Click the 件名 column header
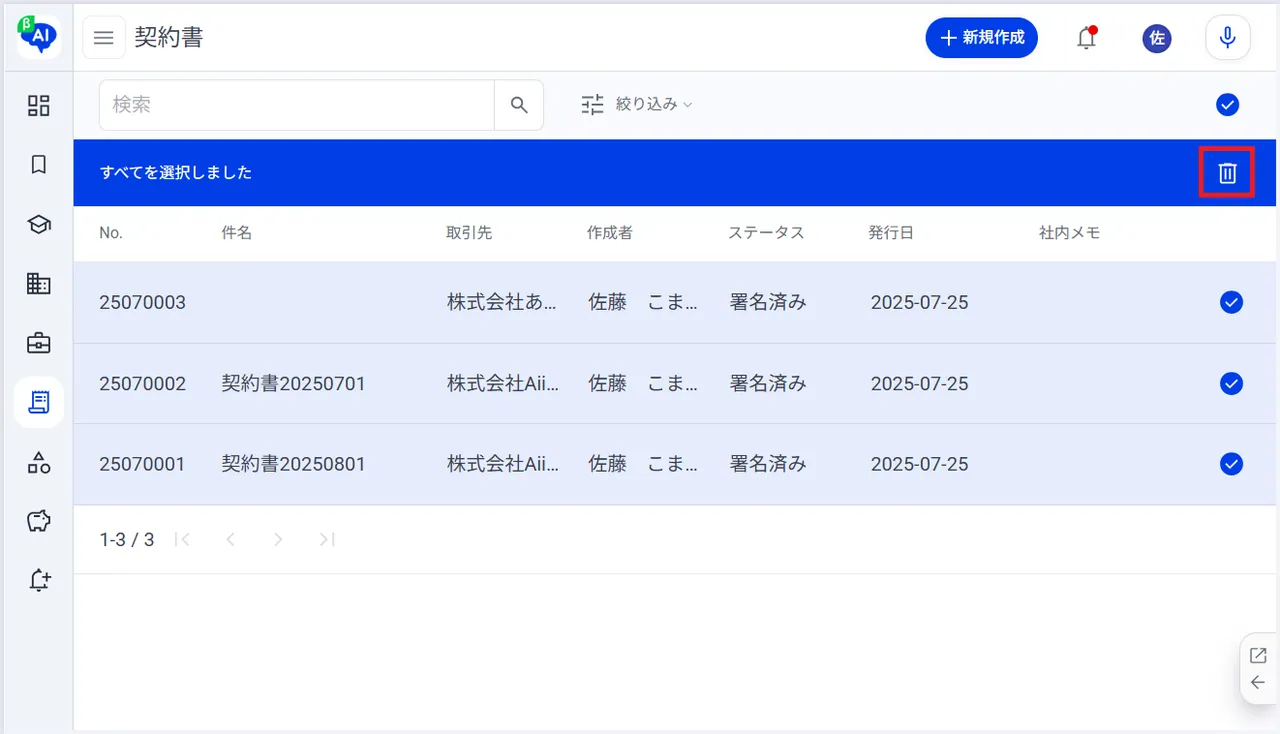 click(x=236, y=233)
